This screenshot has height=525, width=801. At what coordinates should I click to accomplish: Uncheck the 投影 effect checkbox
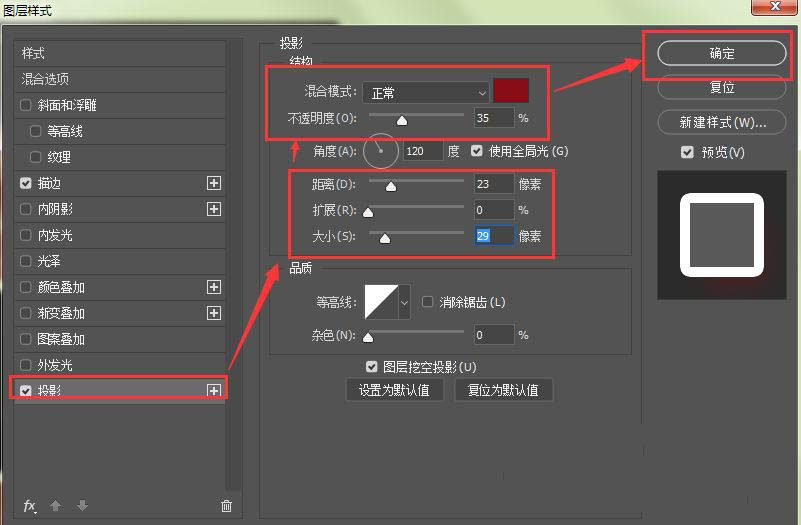25,391
